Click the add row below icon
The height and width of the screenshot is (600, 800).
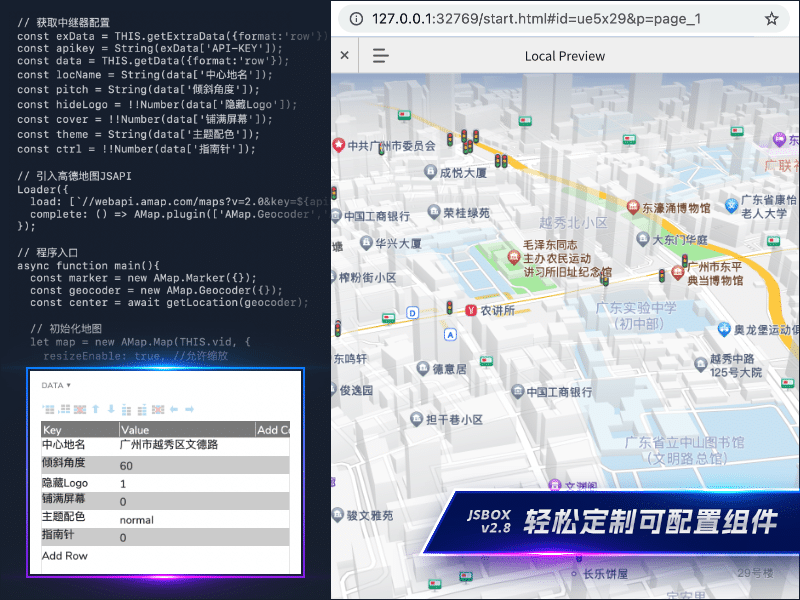pos(64,409)
